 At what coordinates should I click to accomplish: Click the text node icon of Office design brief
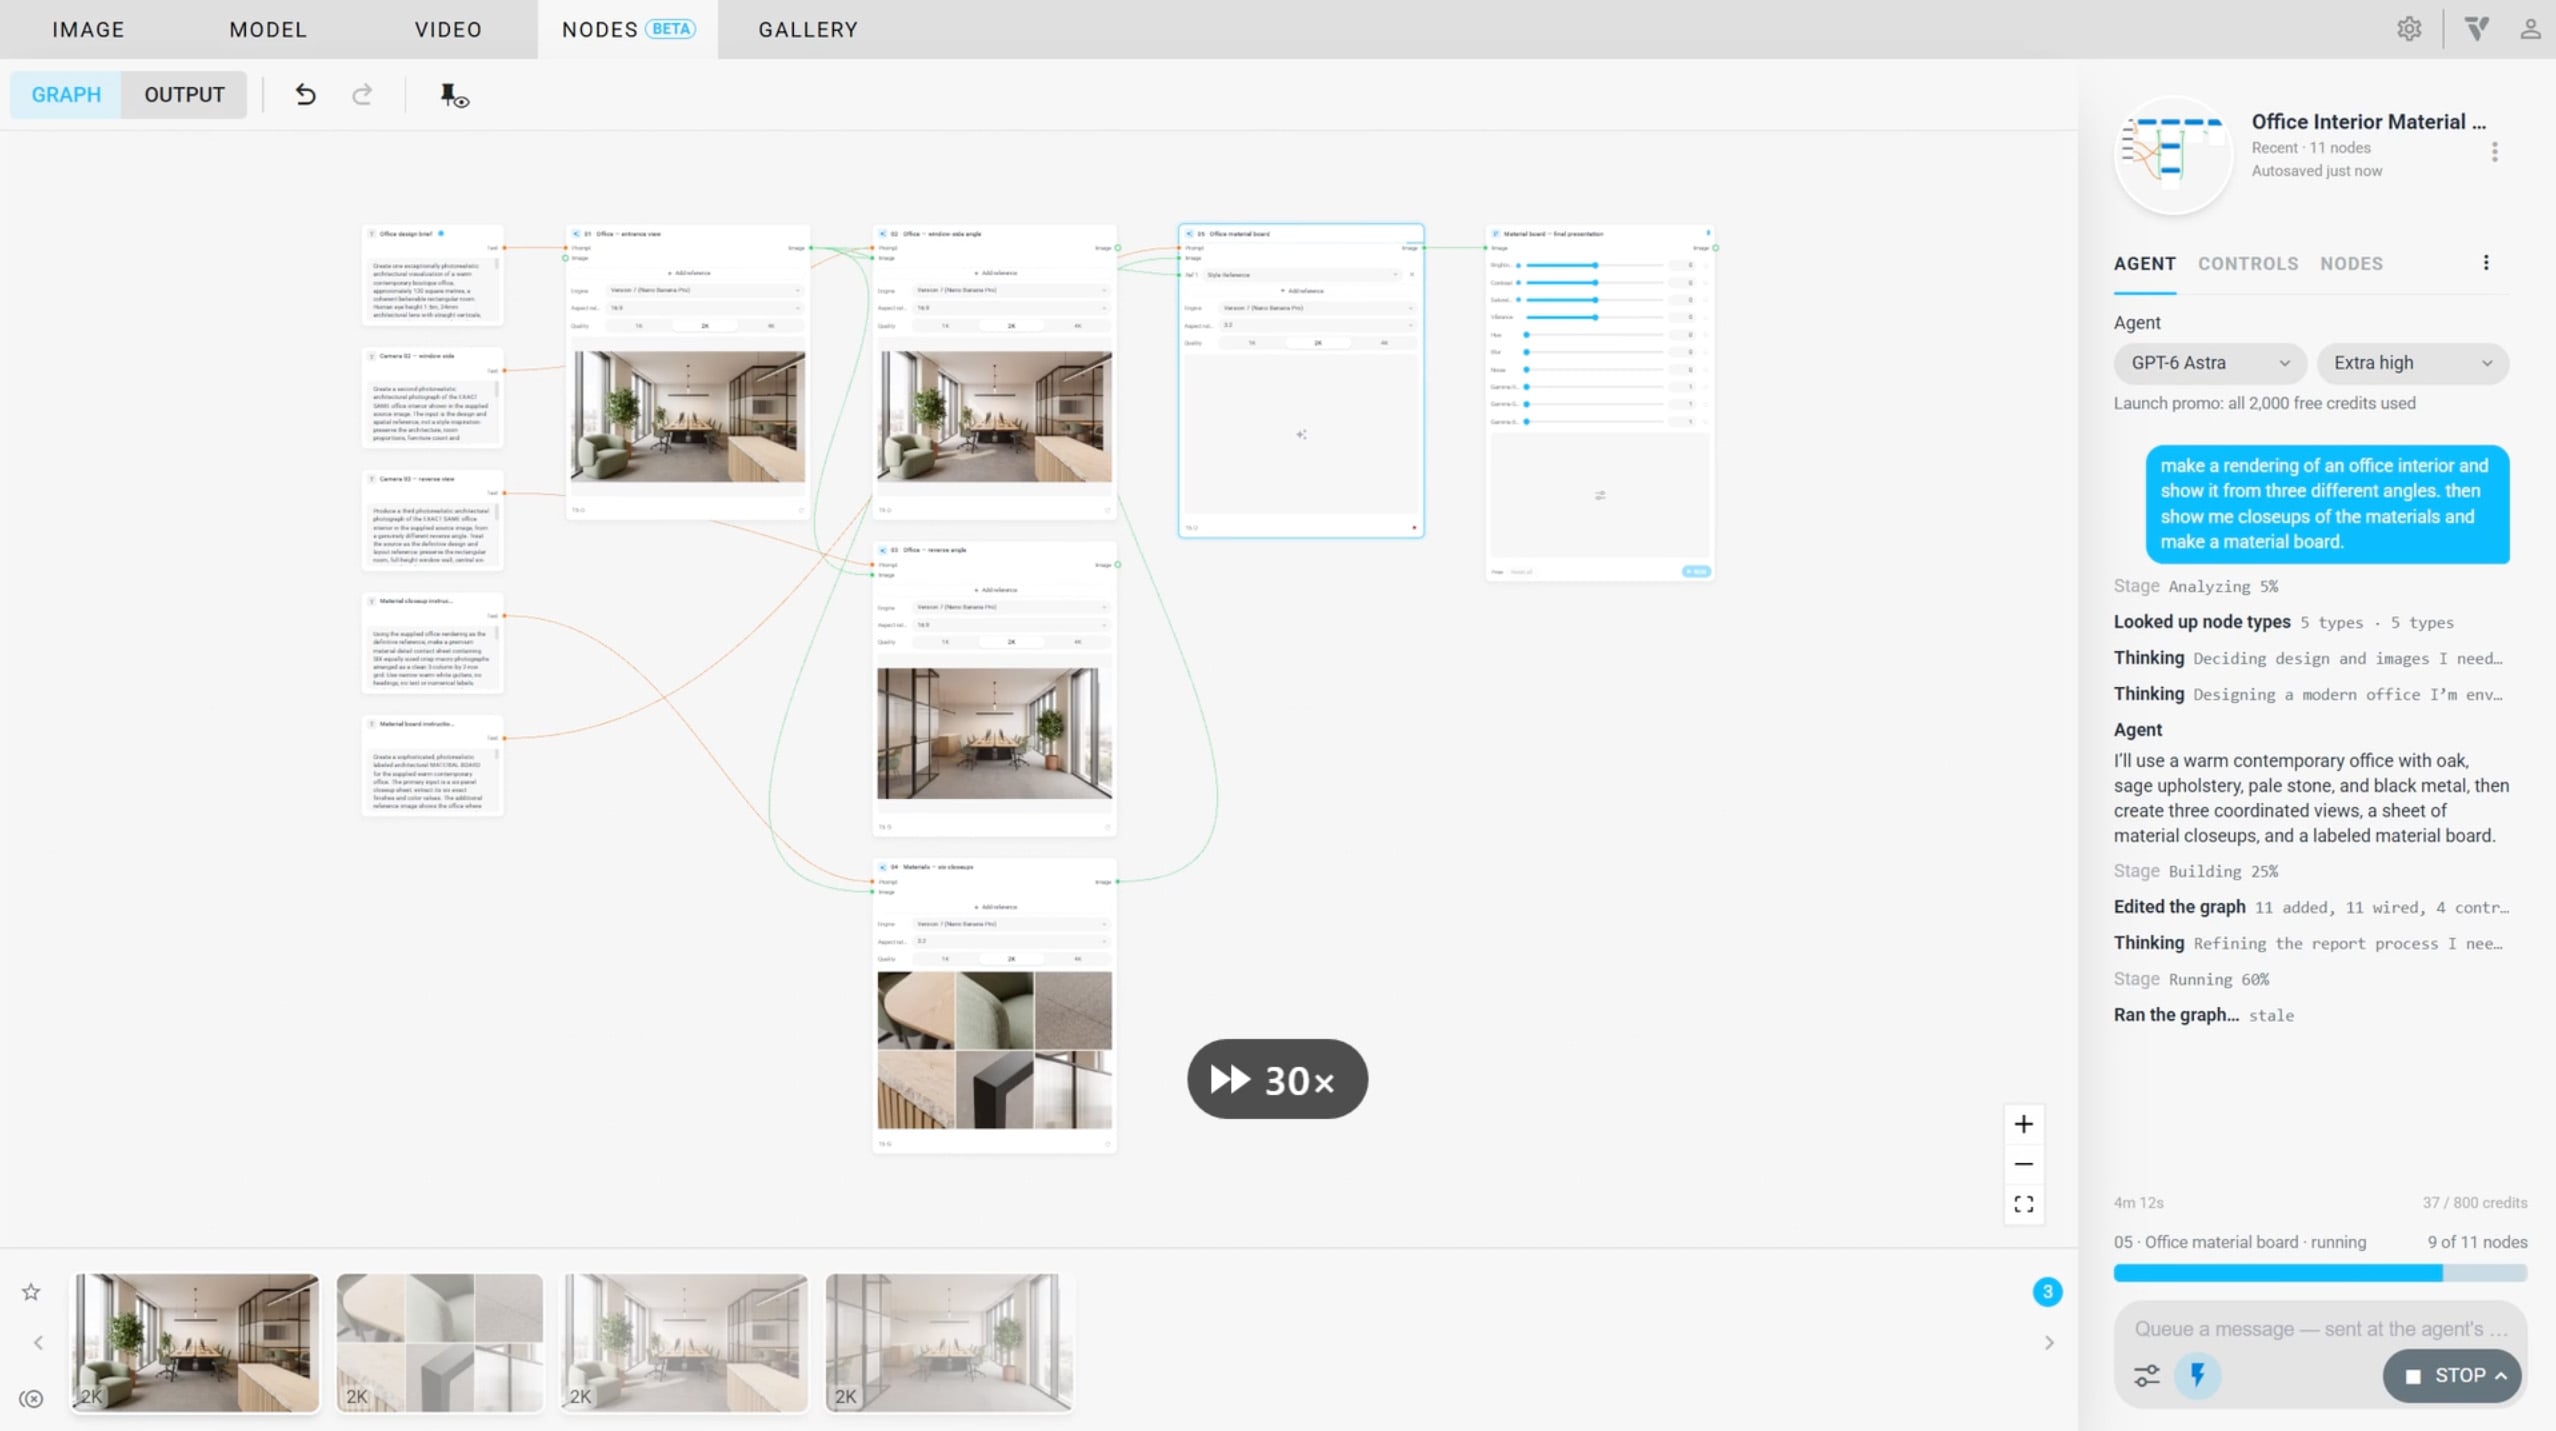371,233
